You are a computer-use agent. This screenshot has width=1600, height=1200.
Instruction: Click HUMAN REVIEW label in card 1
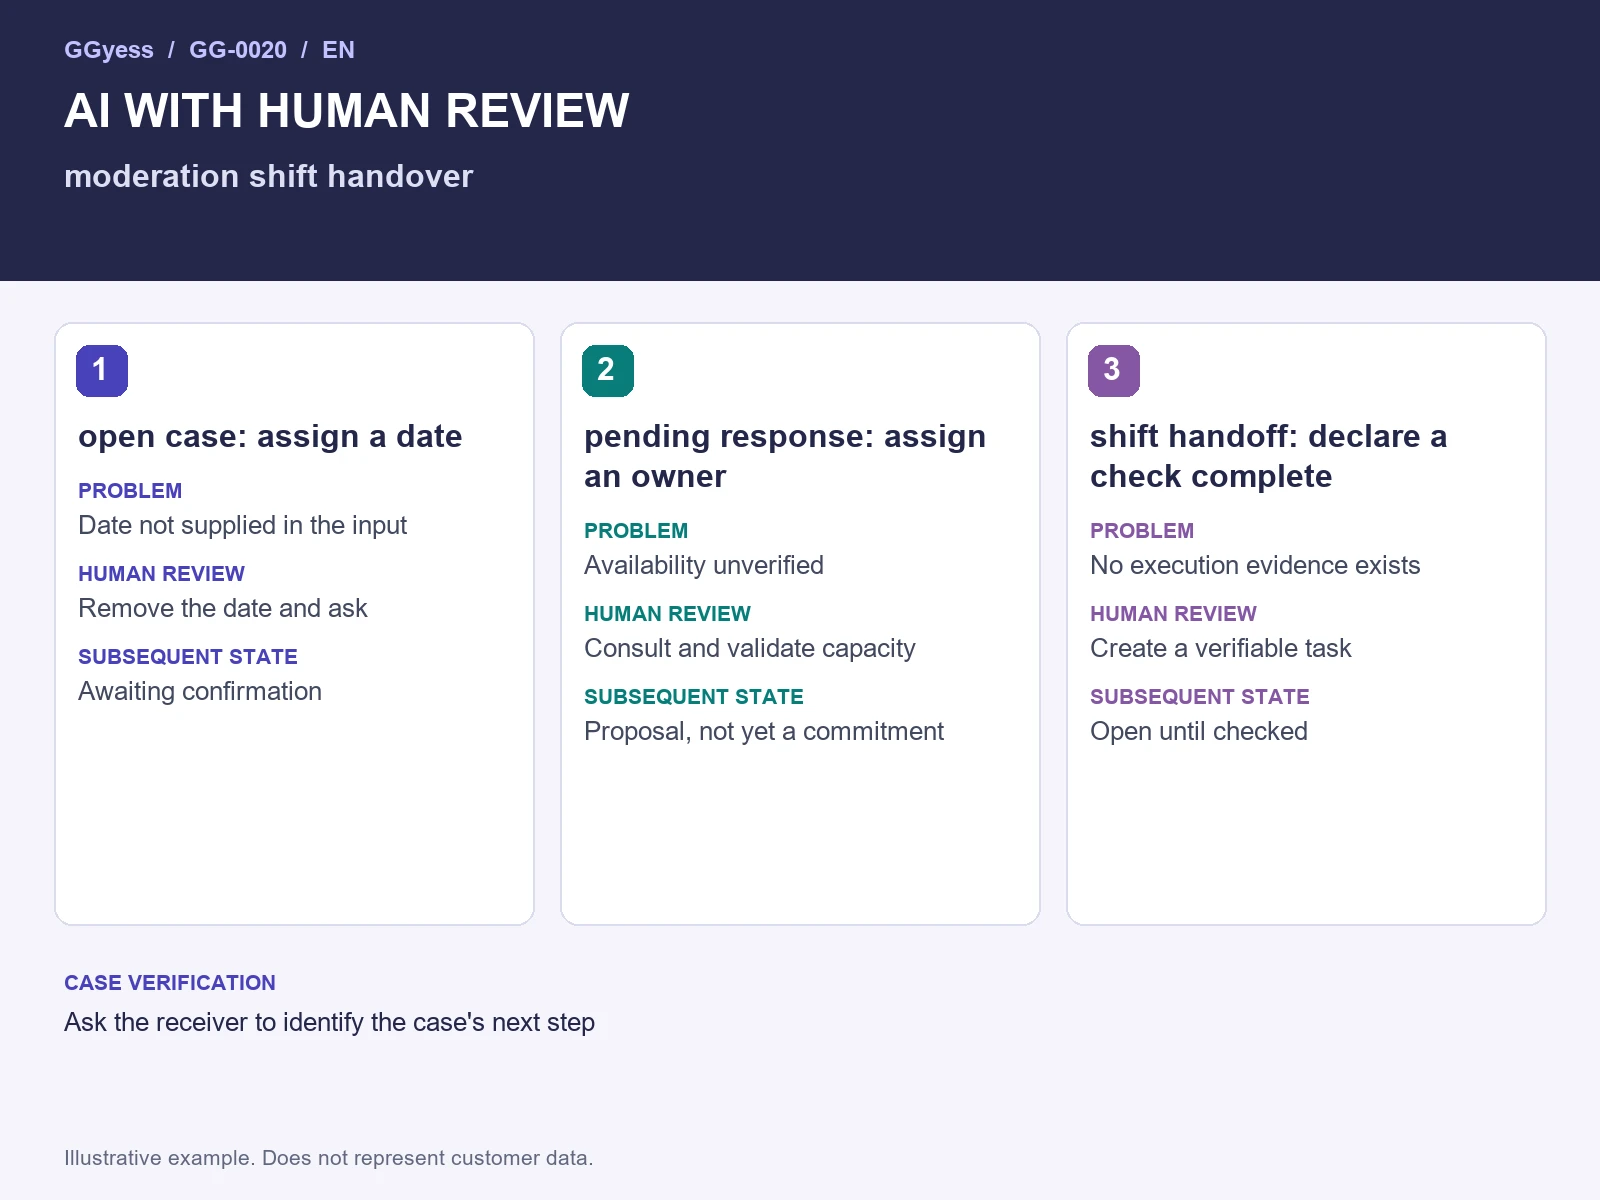tap(161, 574)
